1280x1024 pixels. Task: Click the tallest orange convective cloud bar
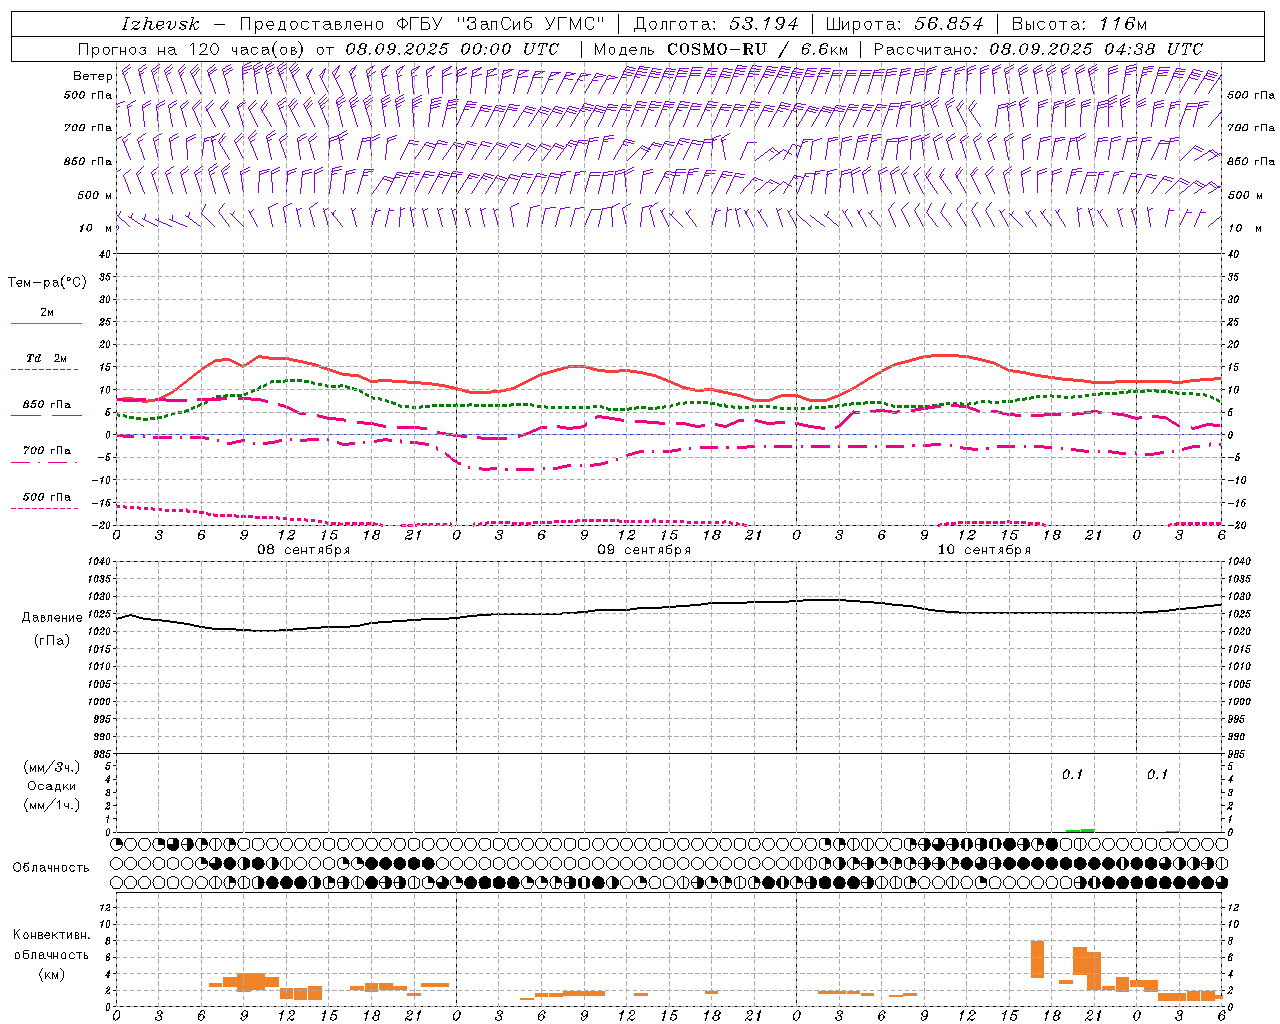tap(1037, 959)
